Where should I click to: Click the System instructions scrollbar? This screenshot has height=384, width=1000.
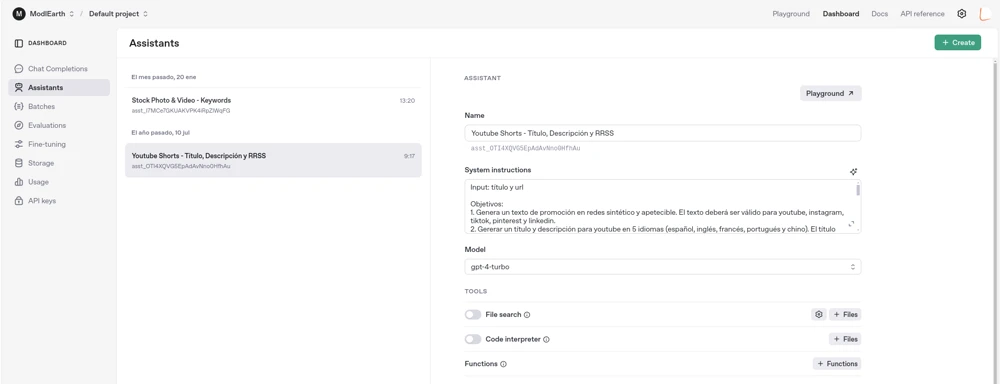tap(858, 189)
